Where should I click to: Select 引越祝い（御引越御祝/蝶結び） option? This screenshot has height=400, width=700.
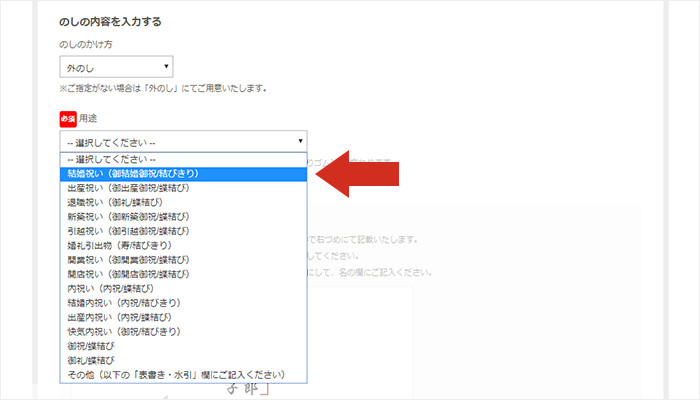click(x=183, y=231)
